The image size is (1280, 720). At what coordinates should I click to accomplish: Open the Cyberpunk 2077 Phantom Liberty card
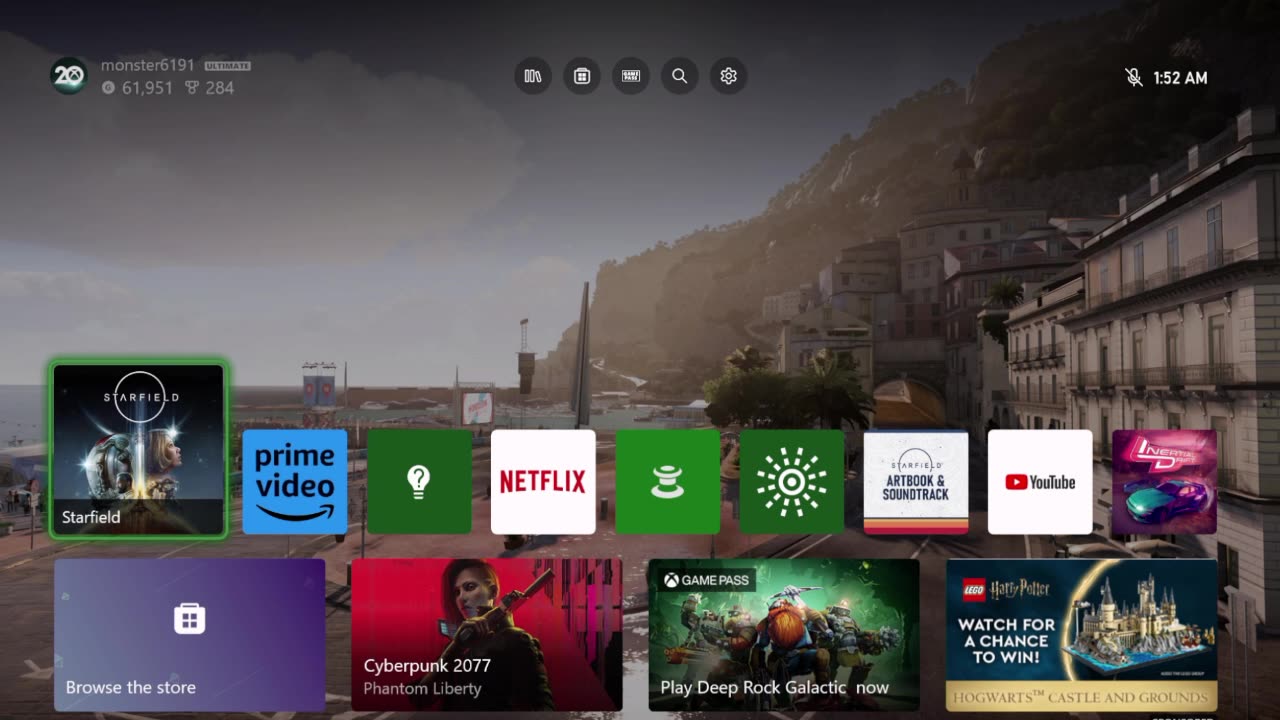click(487, 635)
